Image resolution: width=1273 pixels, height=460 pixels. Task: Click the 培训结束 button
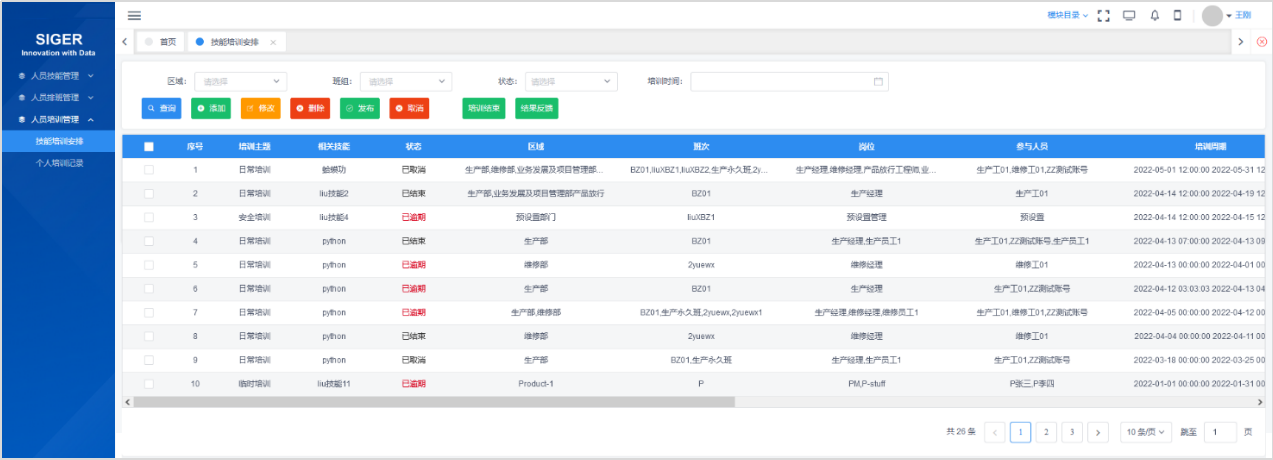tap(484, 108)
